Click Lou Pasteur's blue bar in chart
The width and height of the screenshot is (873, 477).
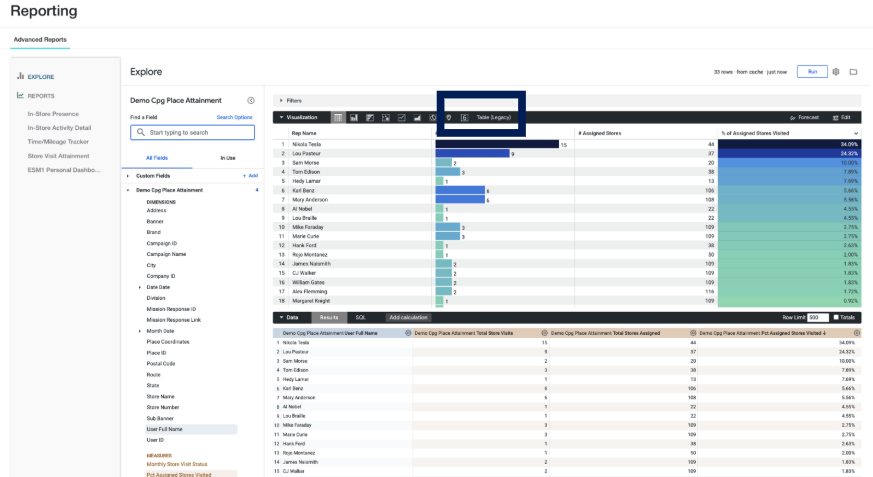point(472,153)
